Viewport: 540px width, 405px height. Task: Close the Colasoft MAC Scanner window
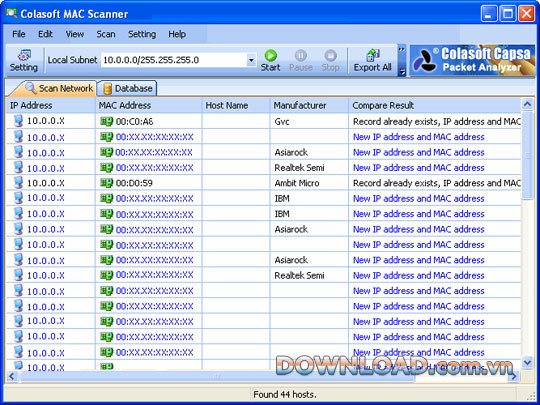pyautogui.click(x=527, y=14)
